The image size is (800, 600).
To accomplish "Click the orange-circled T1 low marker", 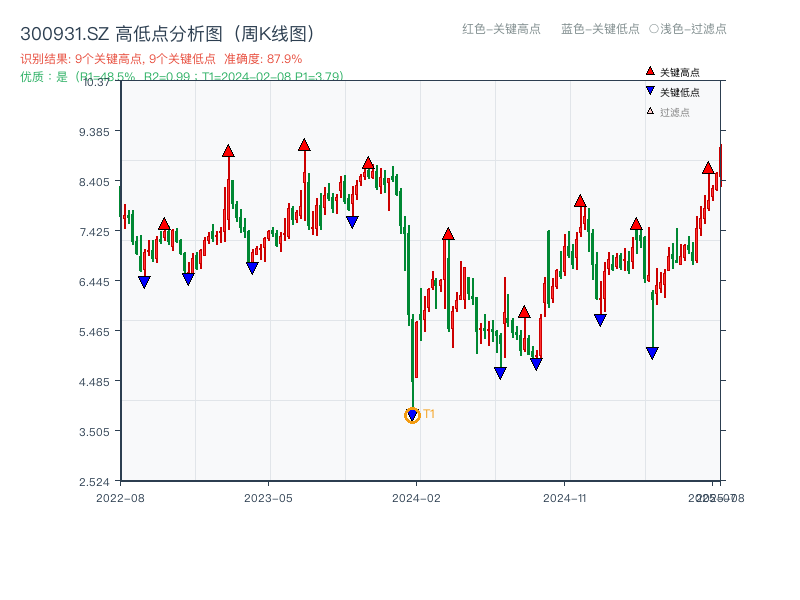I will (x=412, y=415).
